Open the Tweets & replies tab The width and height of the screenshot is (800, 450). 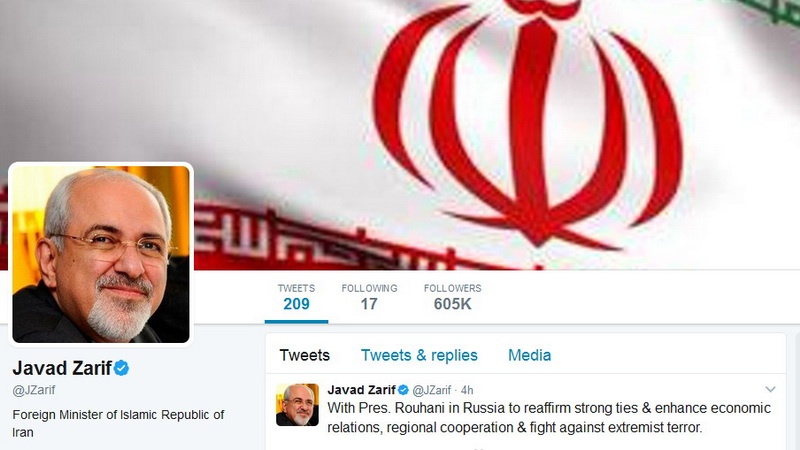pyautogui.click(x=419, y=355)
